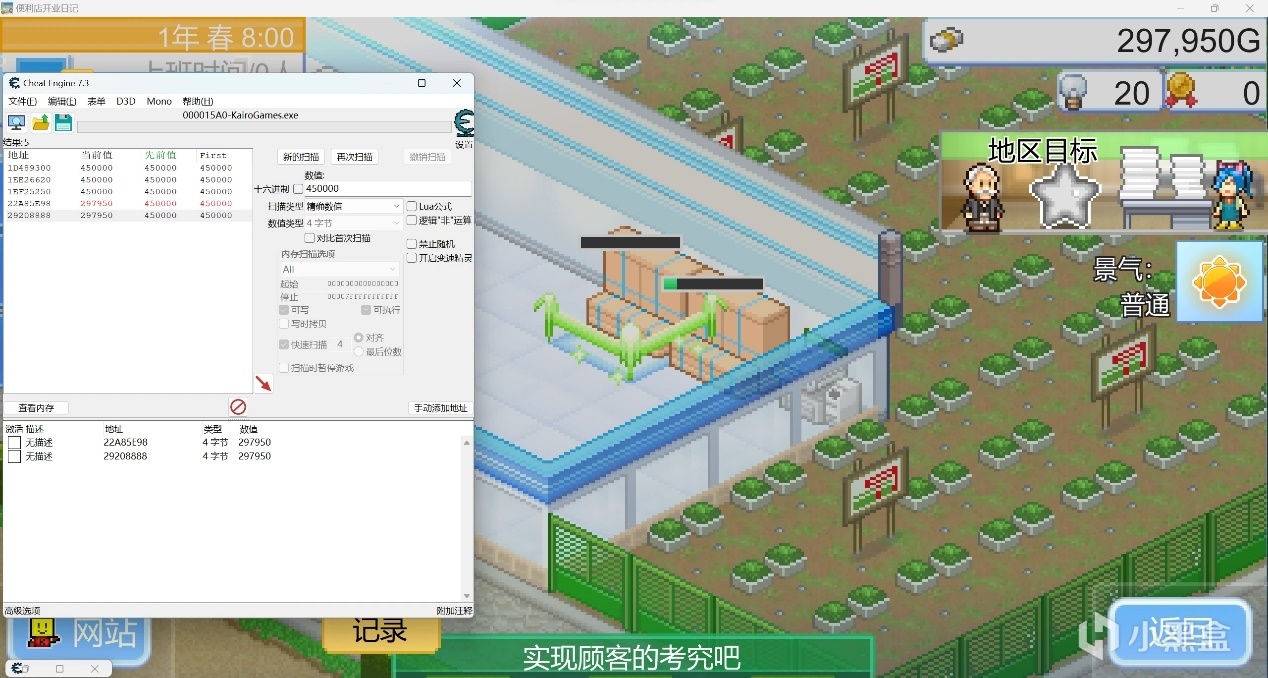Enable the Lua公式 checkbox
This screenshot has width=1268, height=678.
pos(412,206)
